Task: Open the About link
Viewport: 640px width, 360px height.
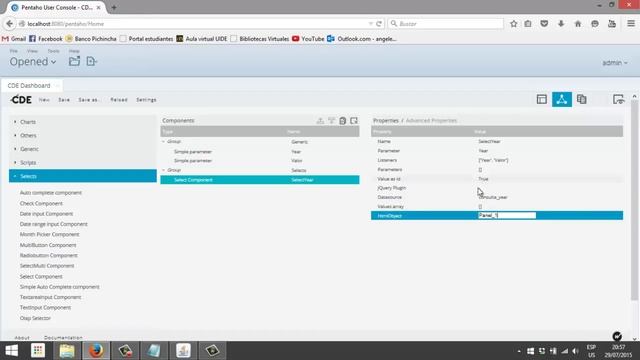Action: click(22, 338)
